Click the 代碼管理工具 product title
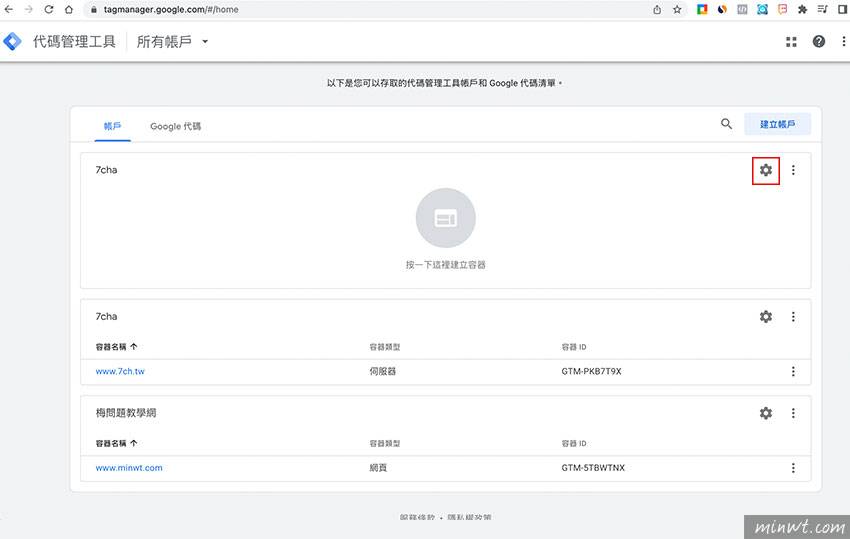850x539 pixels. pos(74,41)
